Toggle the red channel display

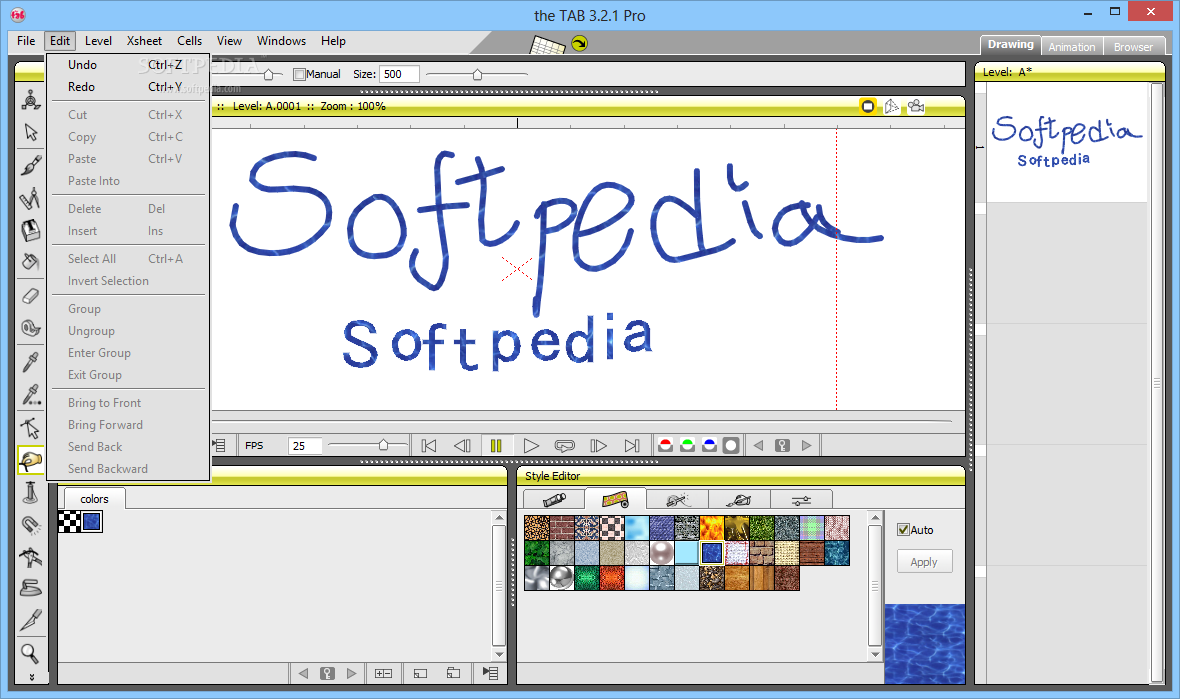coord(665,445)
